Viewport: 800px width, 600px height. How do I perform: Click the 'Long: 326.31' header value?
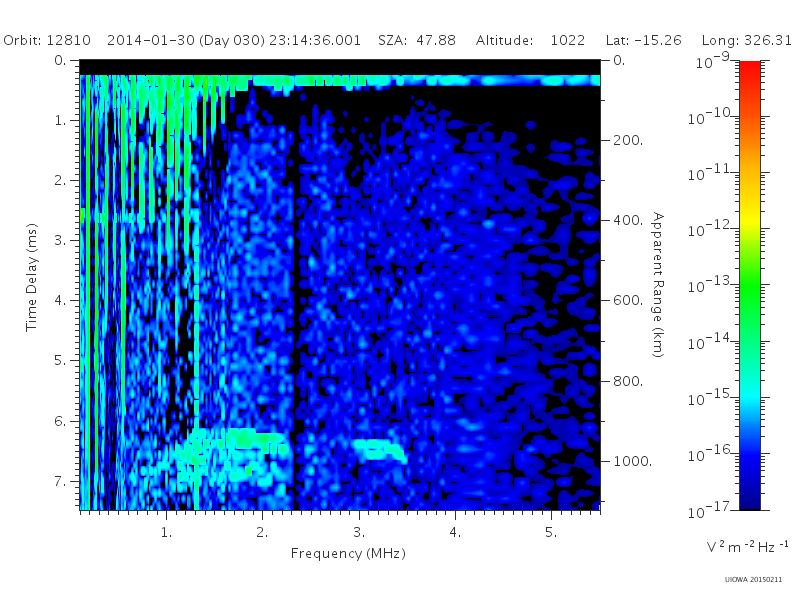(746, 40)
